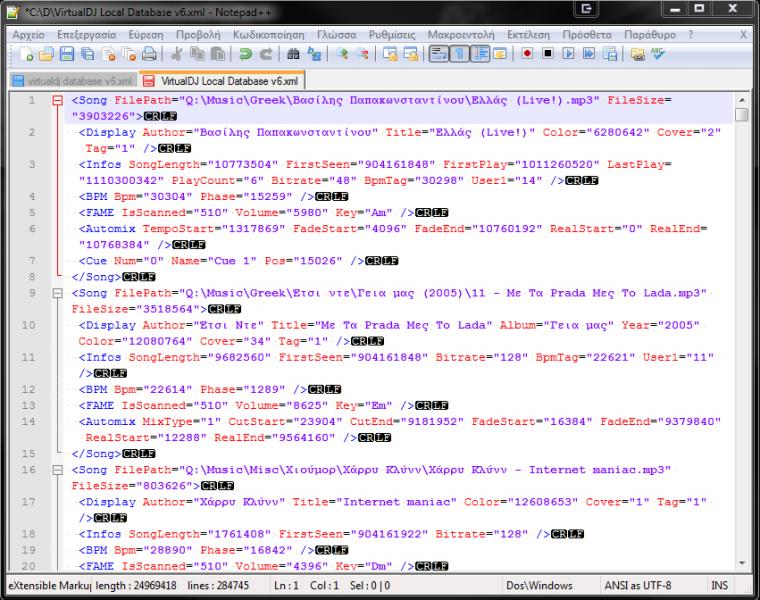
Task: Click the Replace toolbar icon
Action: 314,54
